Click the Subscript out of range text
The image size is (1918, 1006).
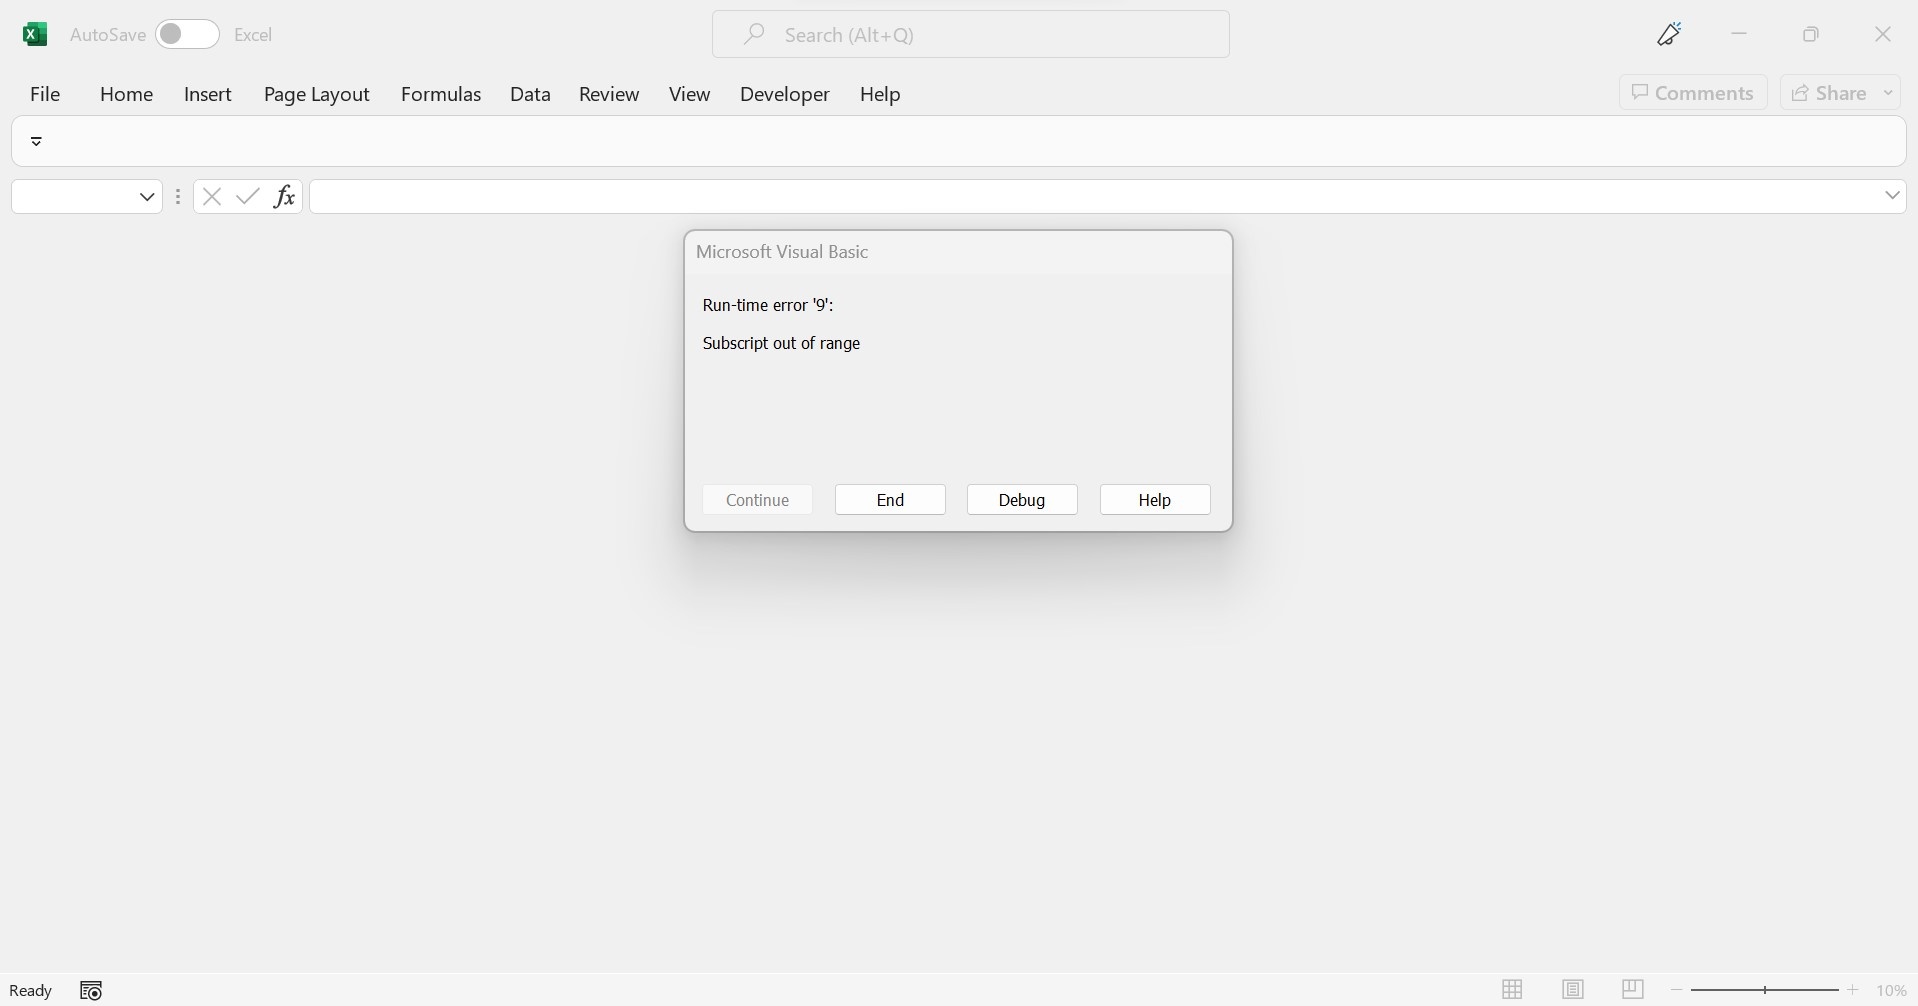[781, 343]
